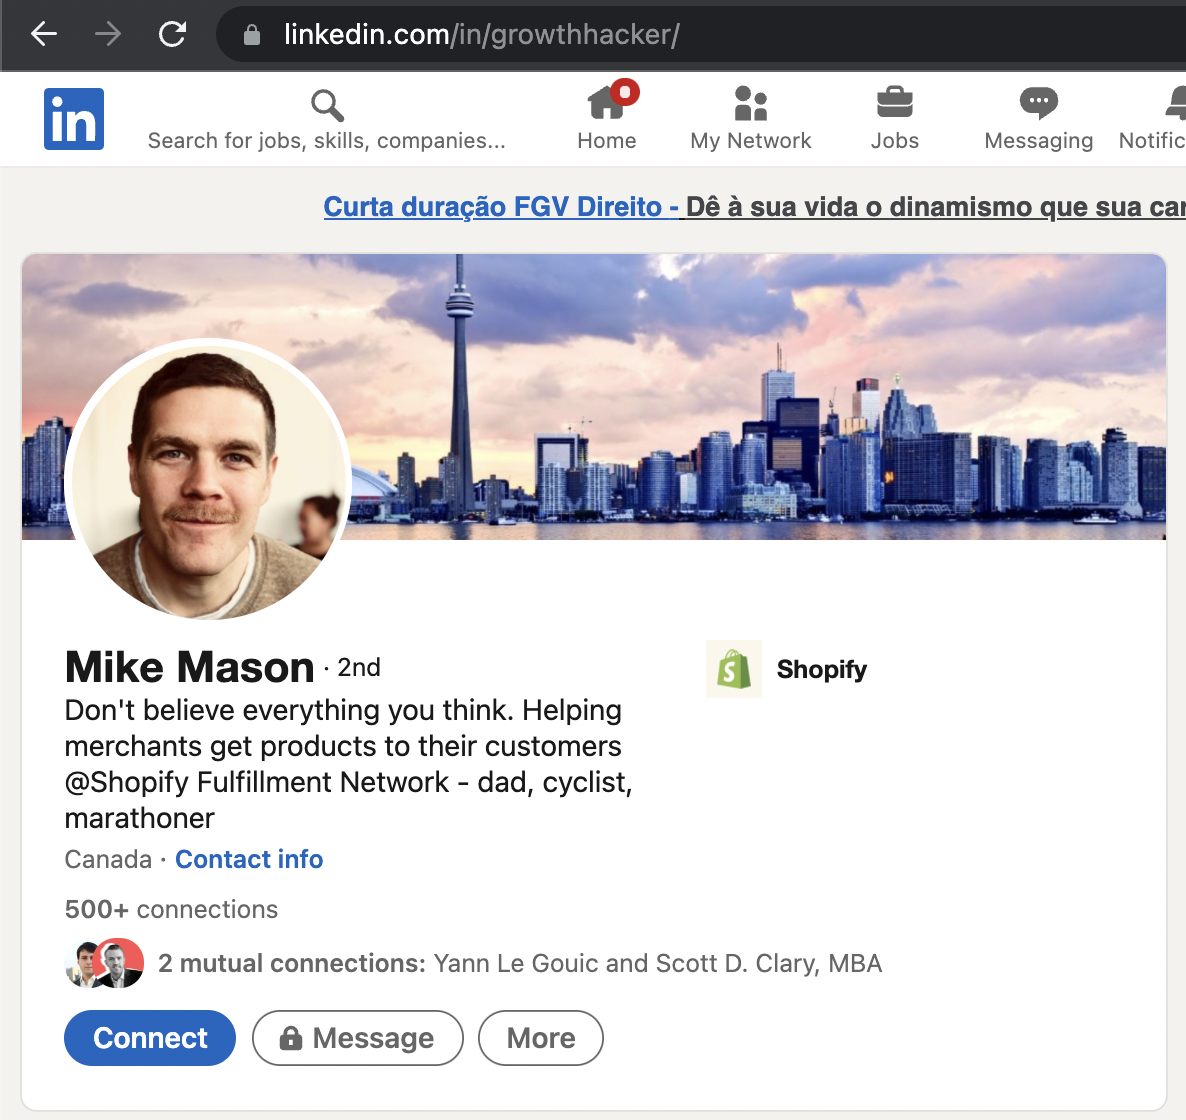1186x1120 pixels.
Task: Click the Home notification badge
Action: 624,91
